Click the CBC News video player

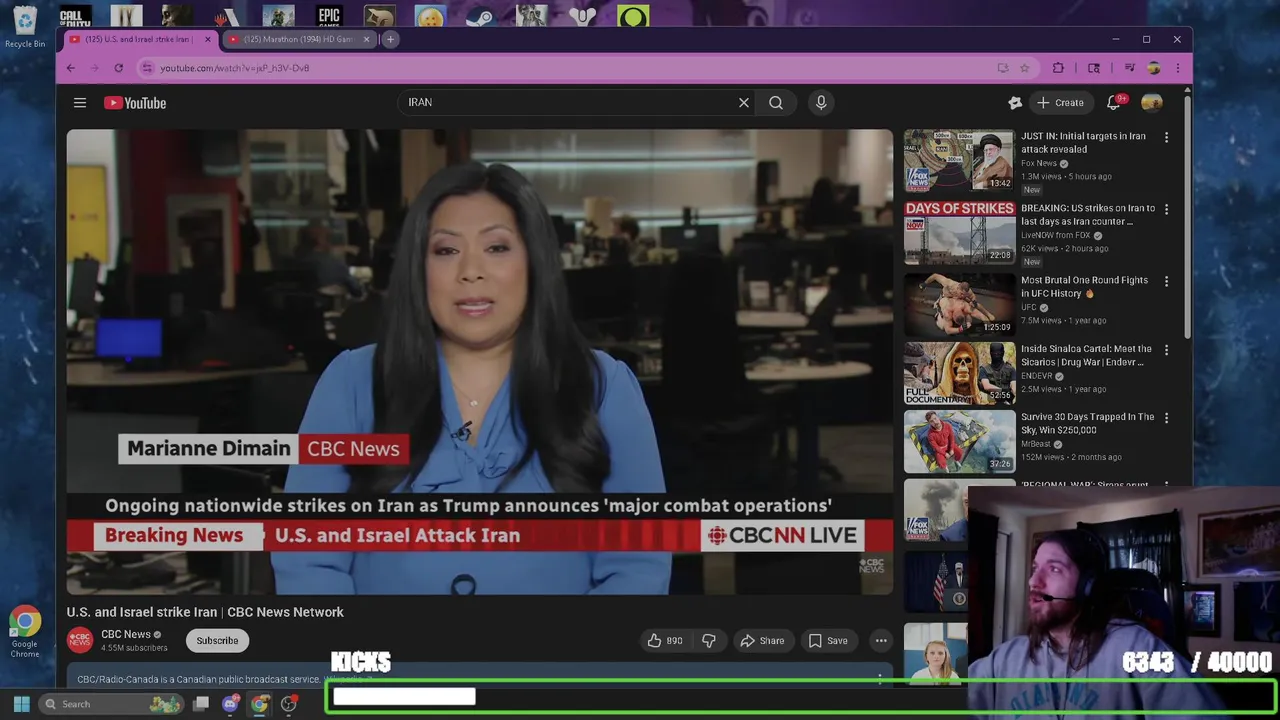point(480,362)
